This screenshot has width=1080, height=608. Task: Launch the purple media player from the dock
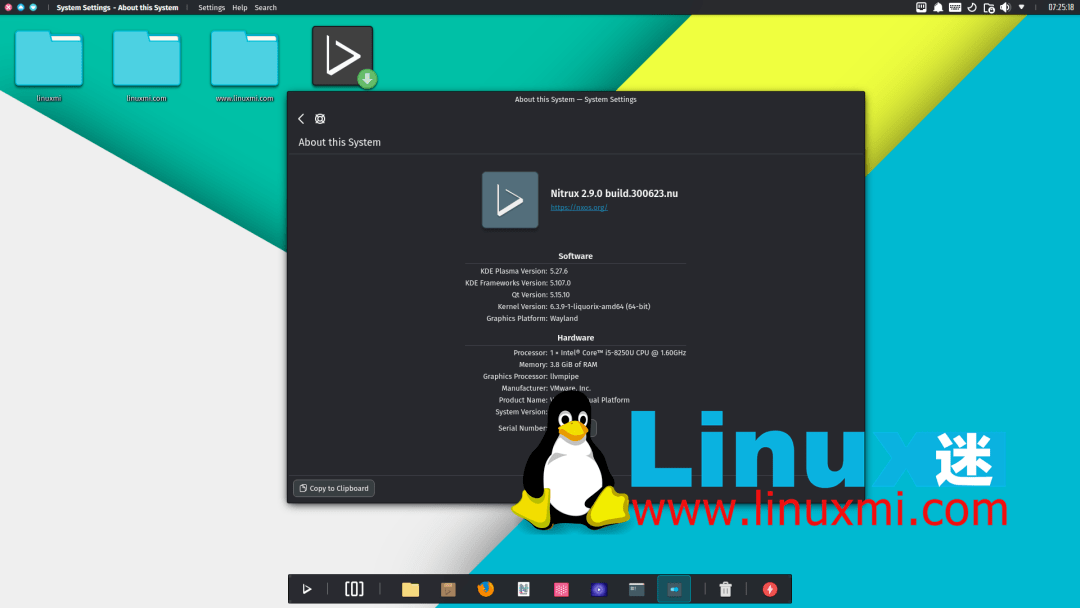coord(598,589)
